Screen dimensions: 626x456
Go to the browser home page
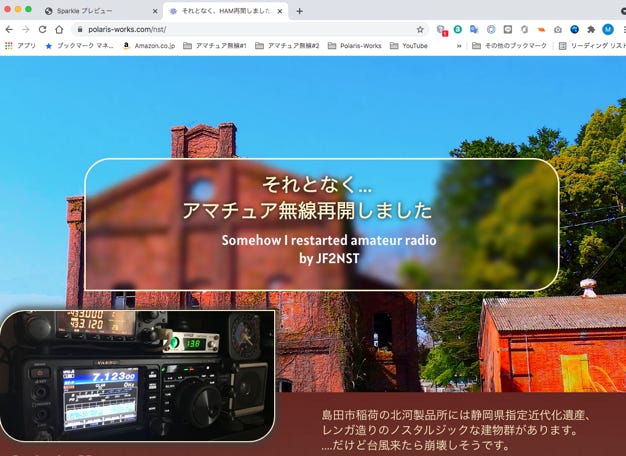[x=59, y=29]
